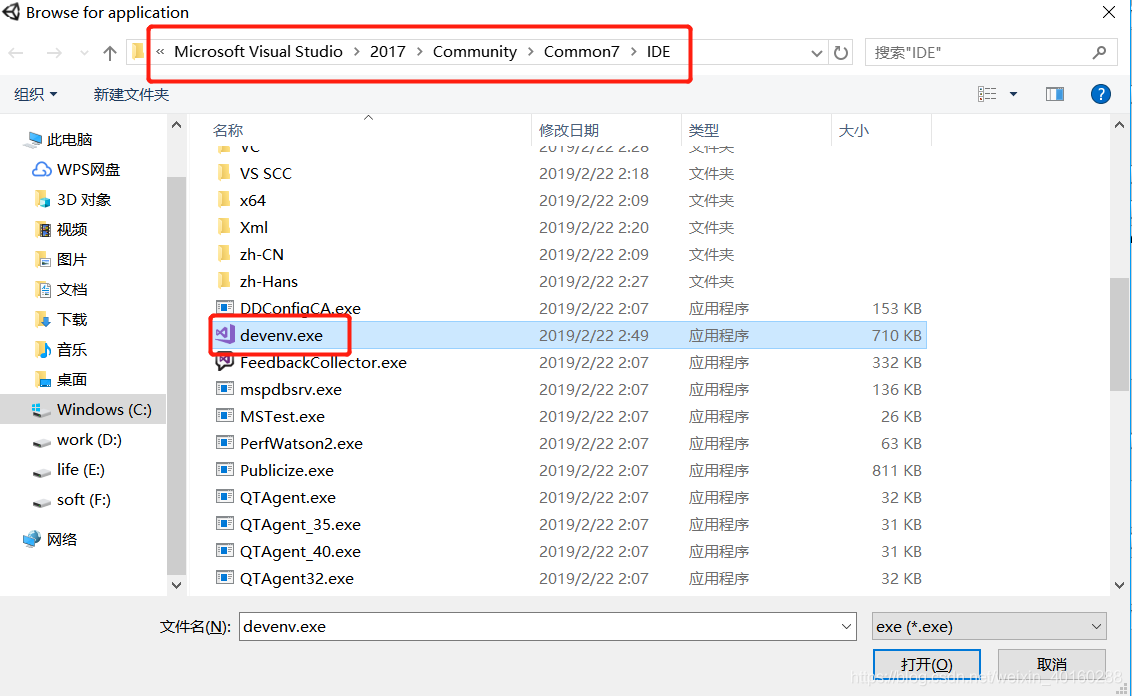Select mspdbsrv.exe file
This screenshot has height=696, width=1132.
291,390
